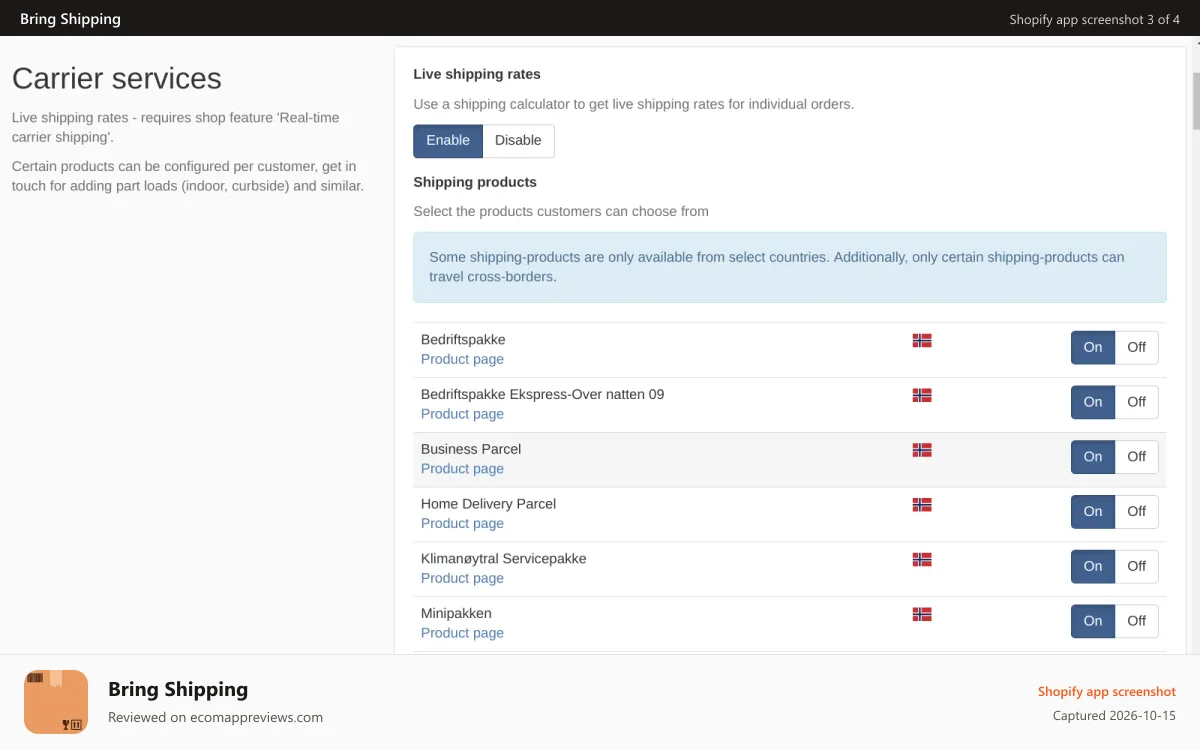1200x750 pixels.
Task: Turn Bedriftspakke On
Action: click(1093, 347)
